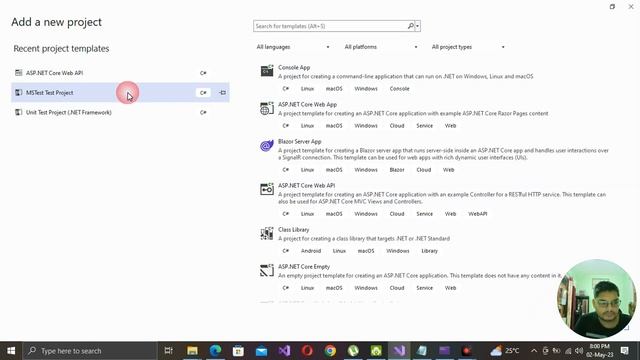Open Google Chrome from the taskbar
Image resolution: width=640 pixels, height=360 pixels.
coord(330,351)
